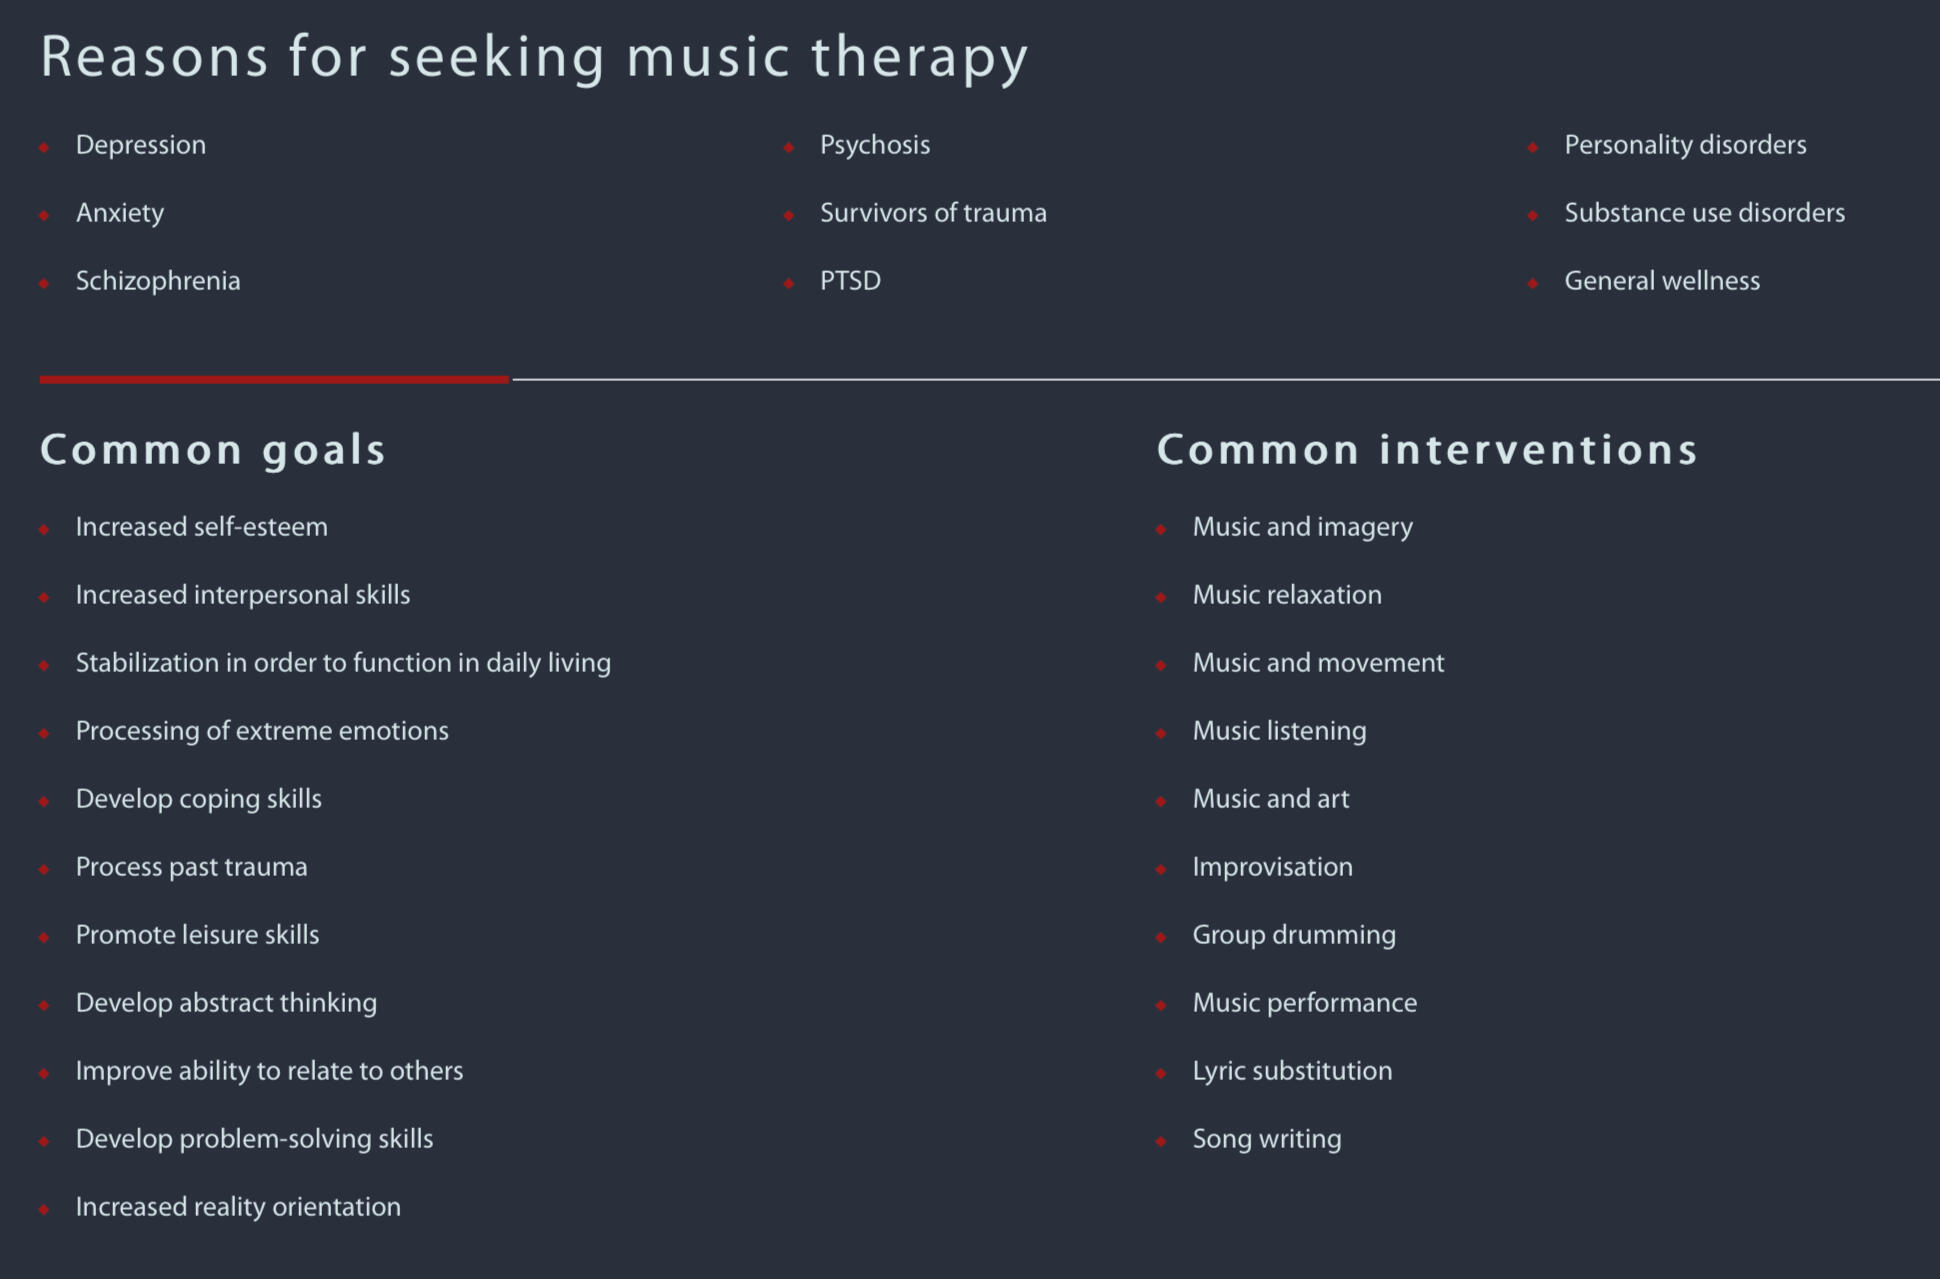This screenshot has height=1279, width=1940.
Task: Click the red bullet beside Music and imagery
Action: click(1161, 530)
